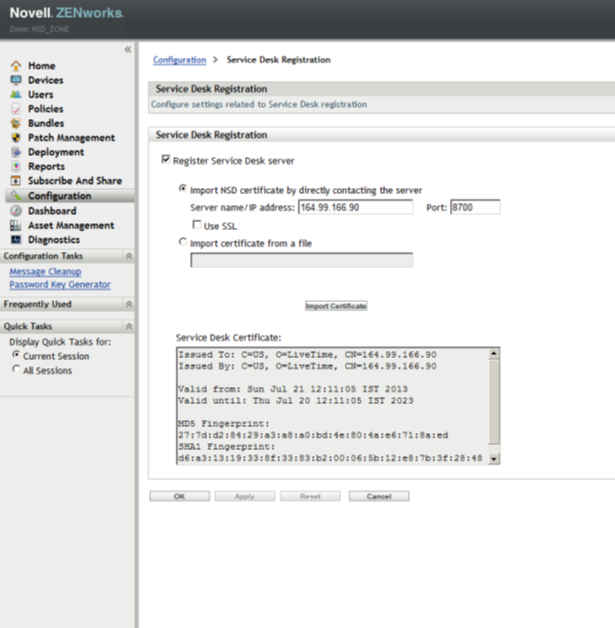The width and height of the screenshot is (615, 628).
Task: Click the Deployment icon
Action: [16, 152]
